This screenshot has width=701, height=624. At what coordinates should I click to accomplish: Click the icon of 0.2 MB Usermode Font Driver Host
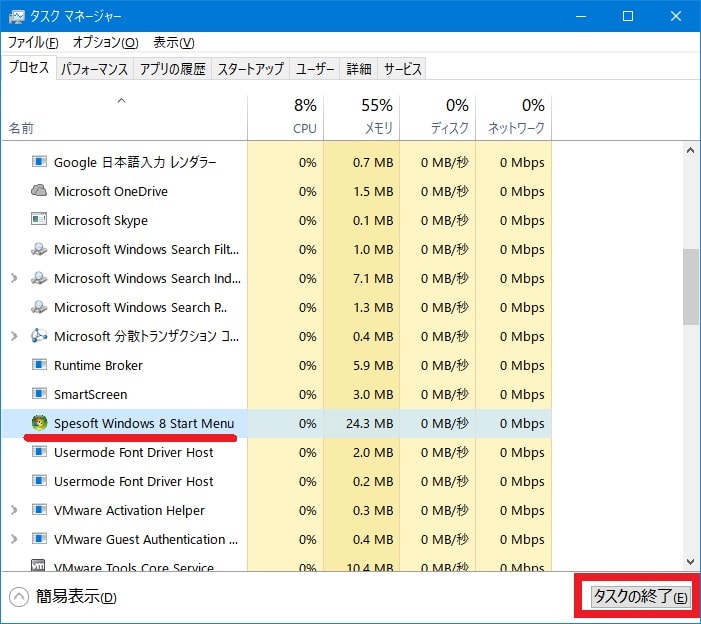(39, 481)
